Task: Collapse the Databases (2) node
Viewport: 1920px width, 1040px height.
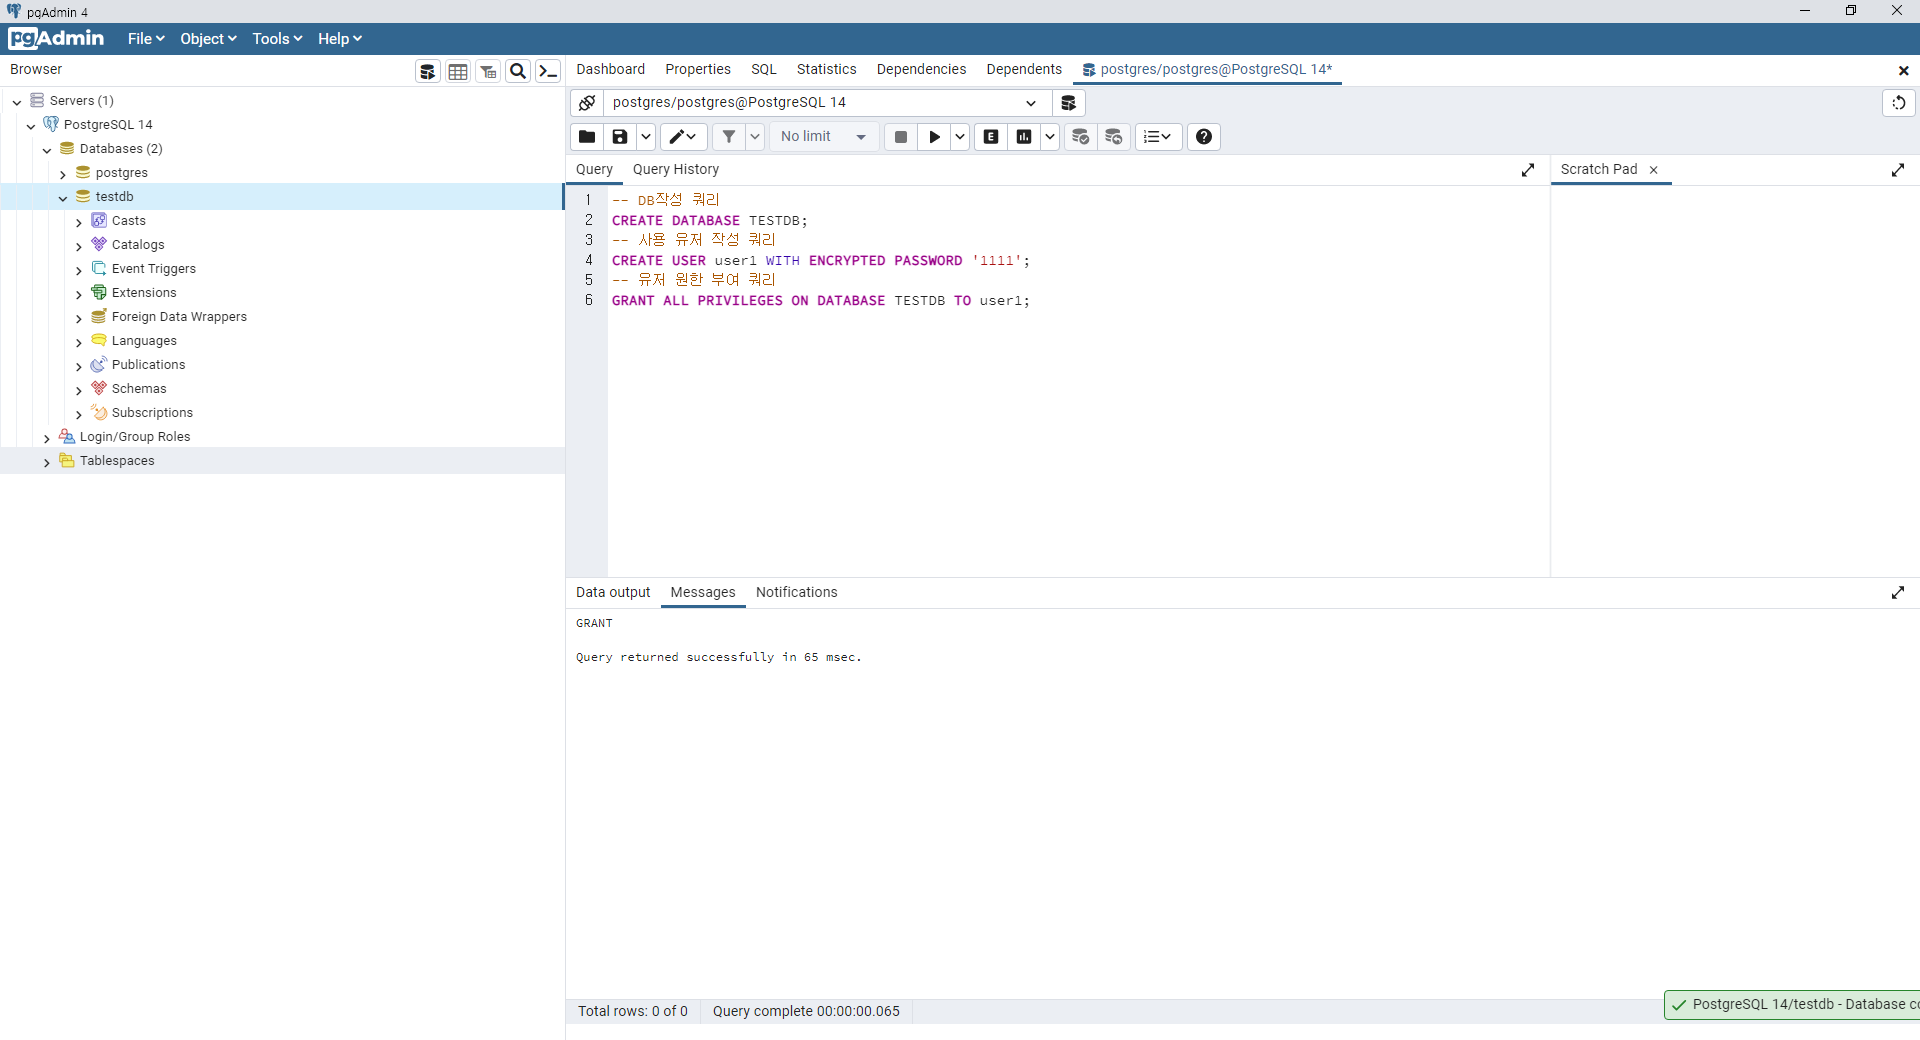Action: click(x=47, y=150)
